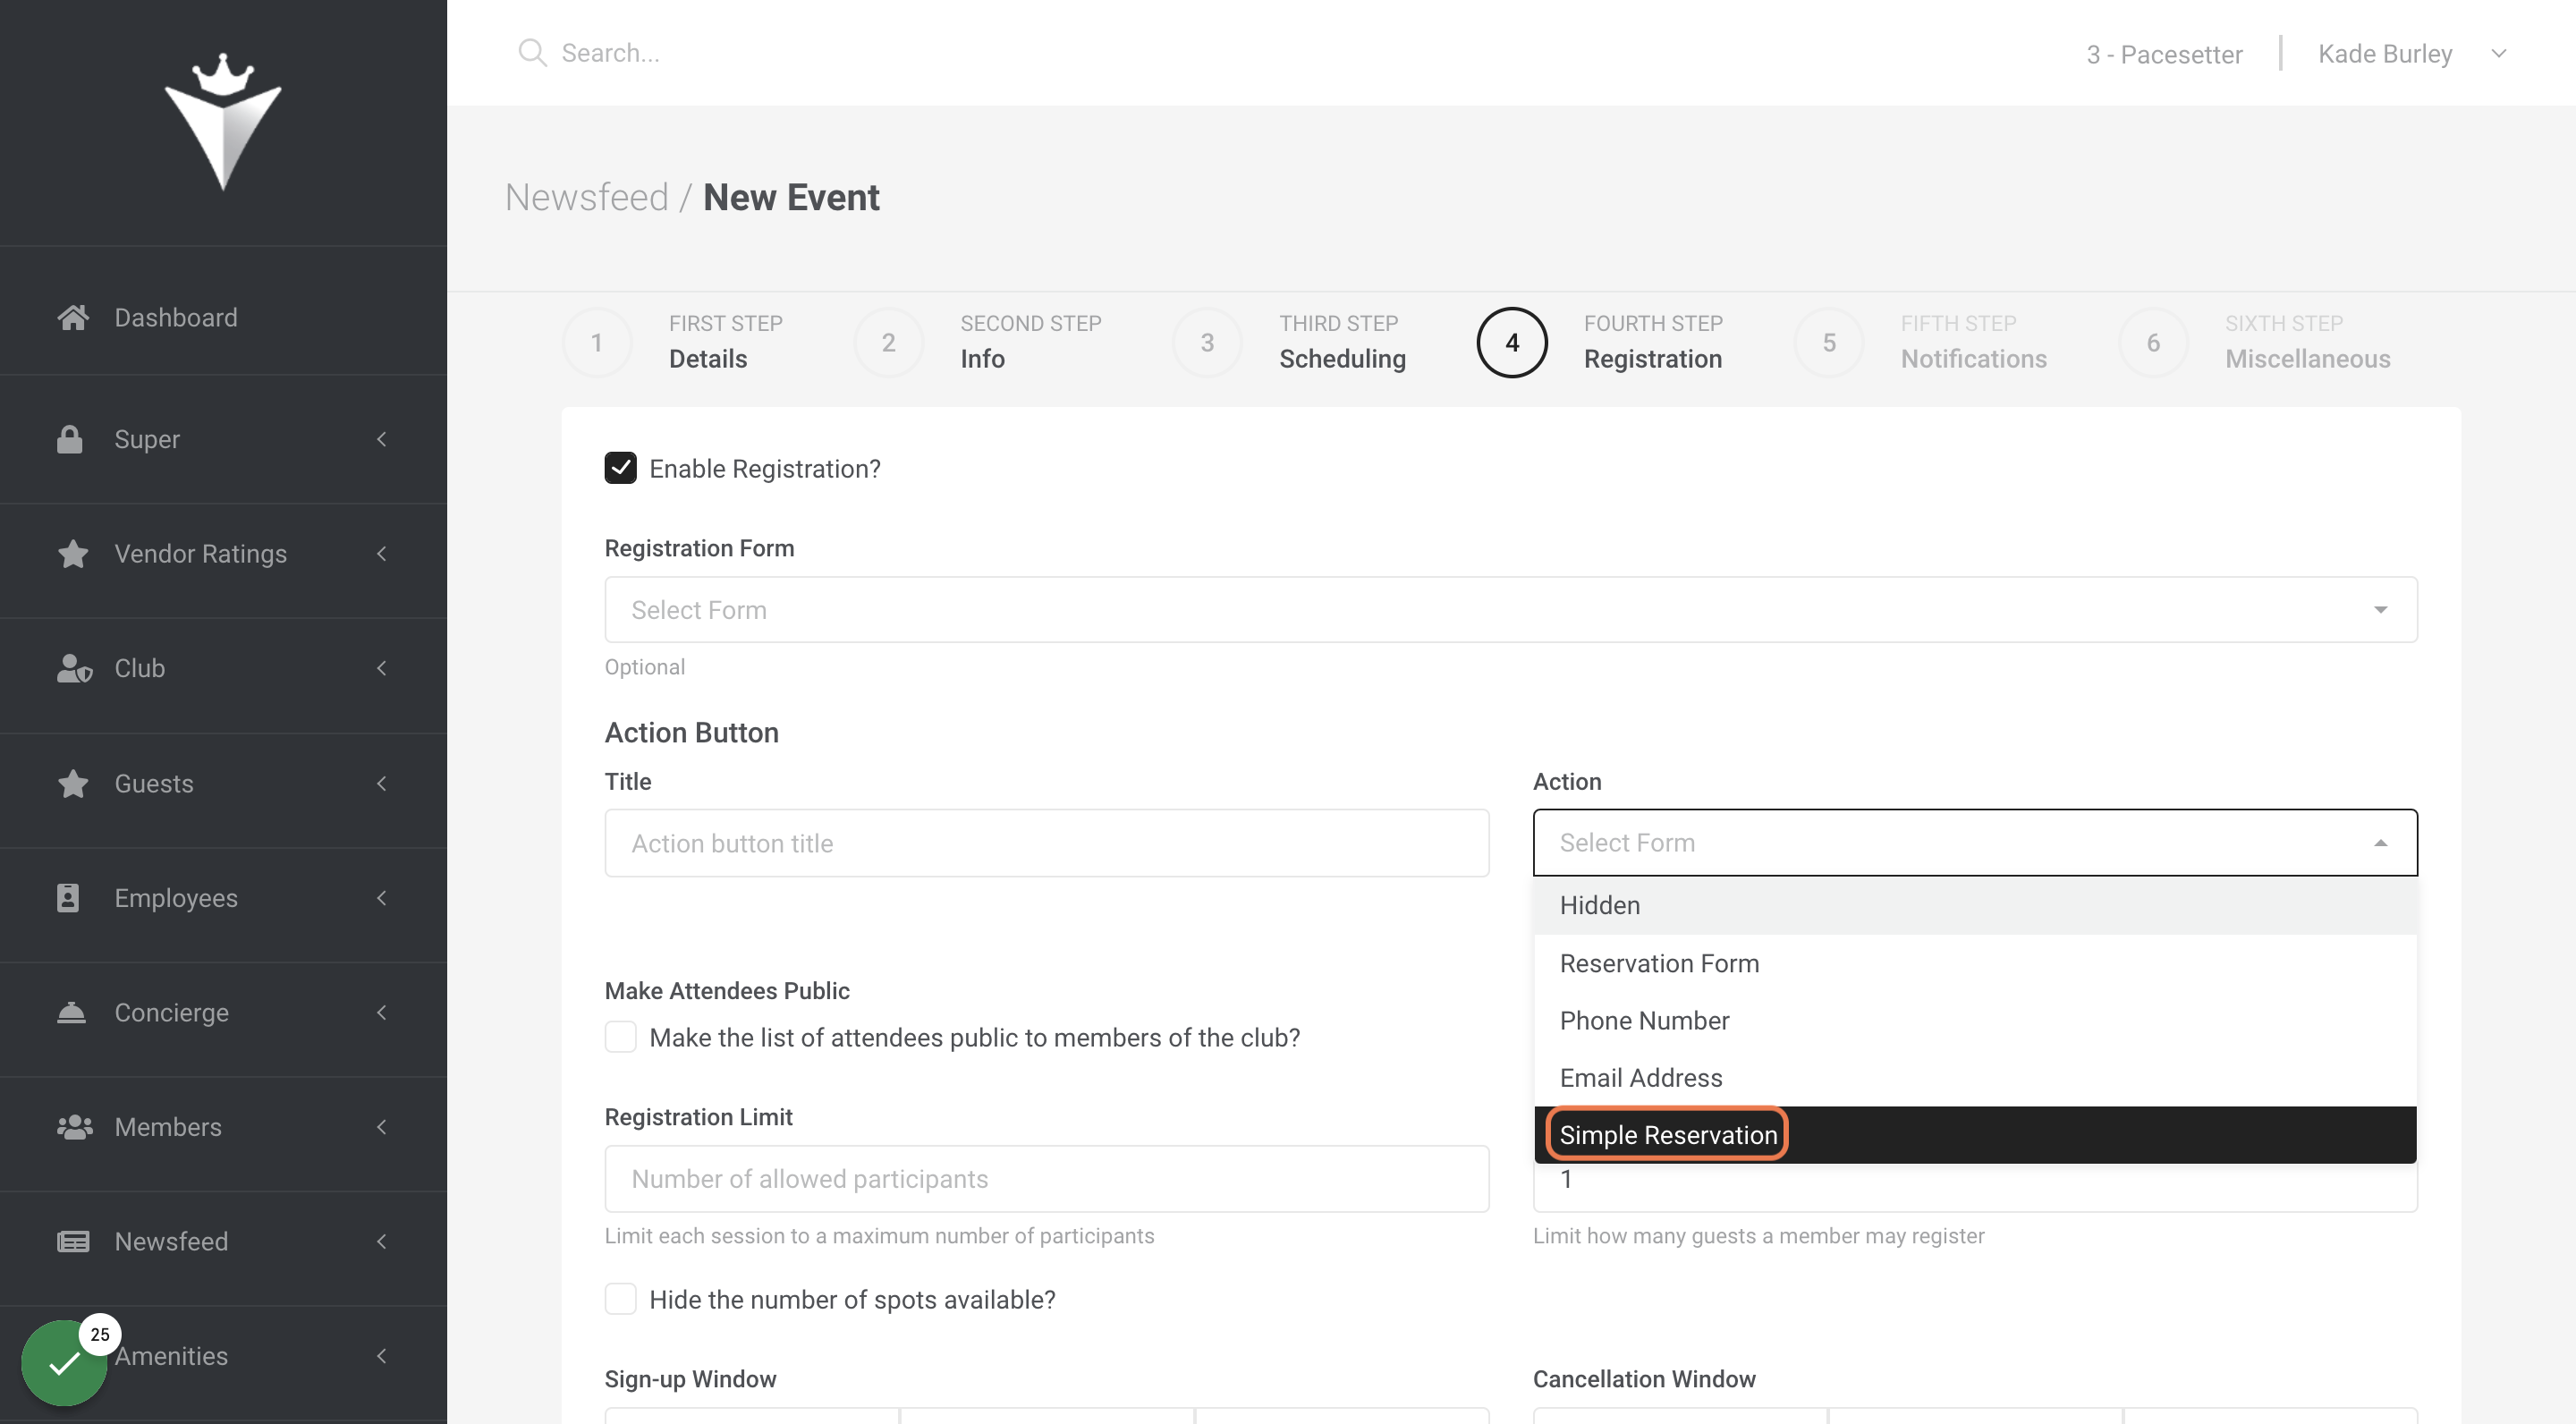Screen dimensions: 2576x1424
Task: Go to step 2 Info
Action: (x=978, y=342)
